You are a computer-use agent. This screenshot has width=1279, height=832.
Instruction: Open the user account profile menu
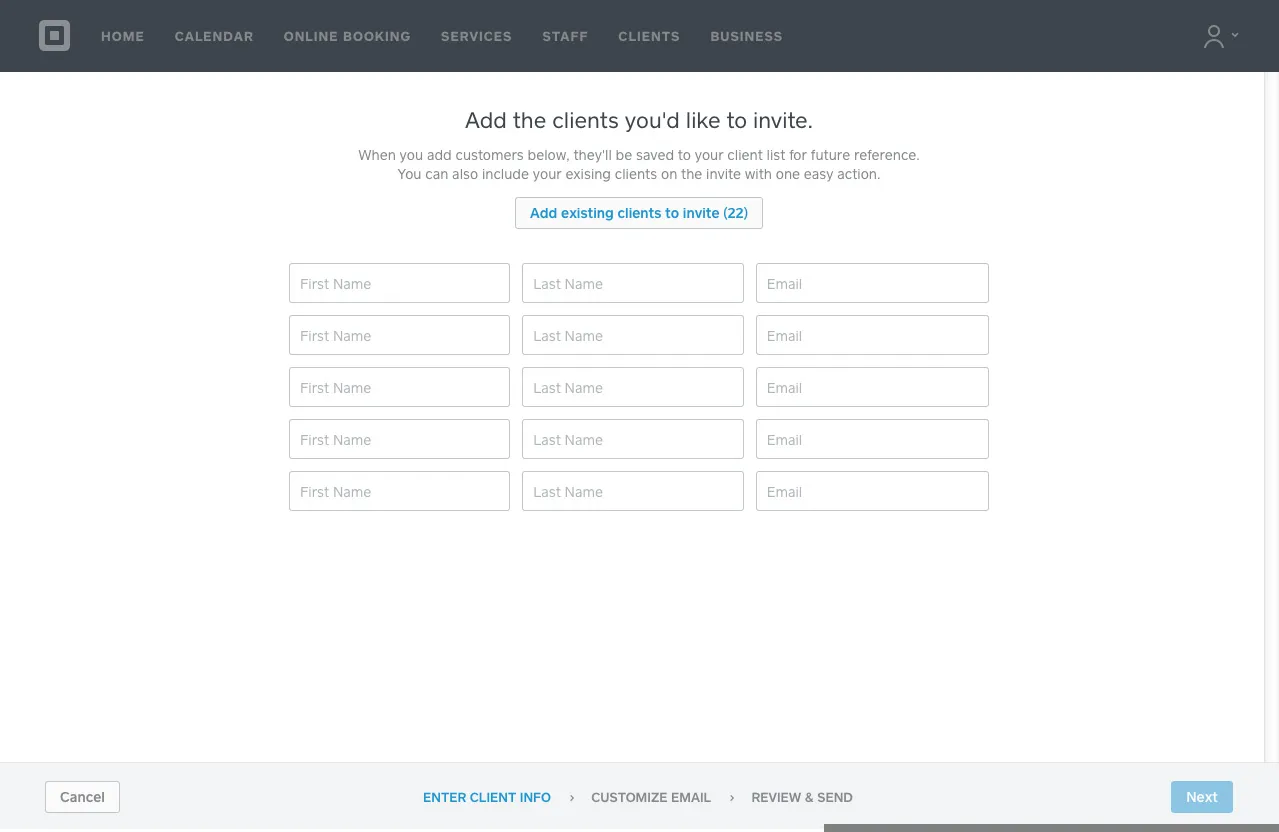pos(1219,36)
